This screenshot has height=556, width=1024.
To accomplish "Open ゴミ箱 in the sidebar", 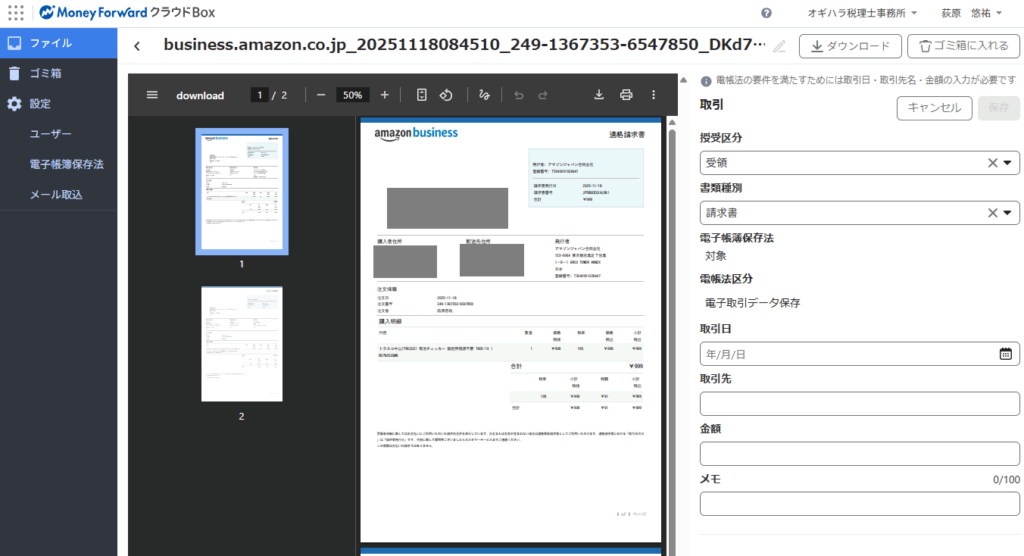I will [43, 73].
